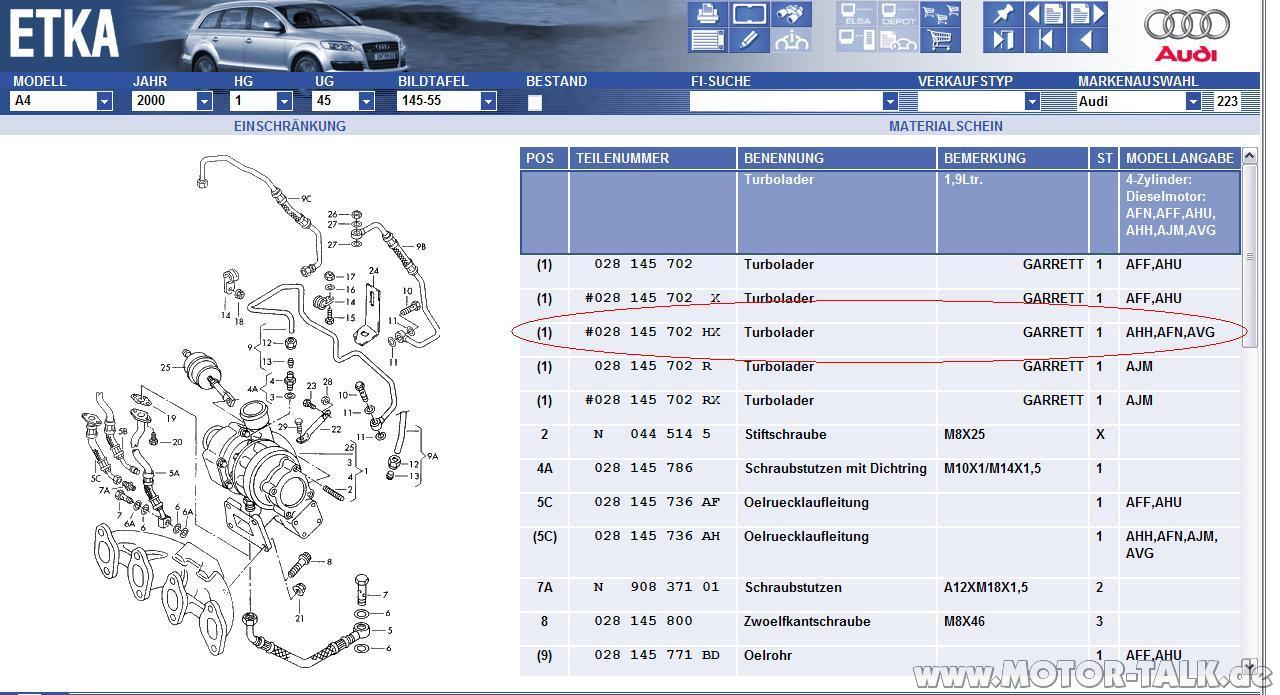
Task: Open the JAHR dropdown
Action: [204, 101]
